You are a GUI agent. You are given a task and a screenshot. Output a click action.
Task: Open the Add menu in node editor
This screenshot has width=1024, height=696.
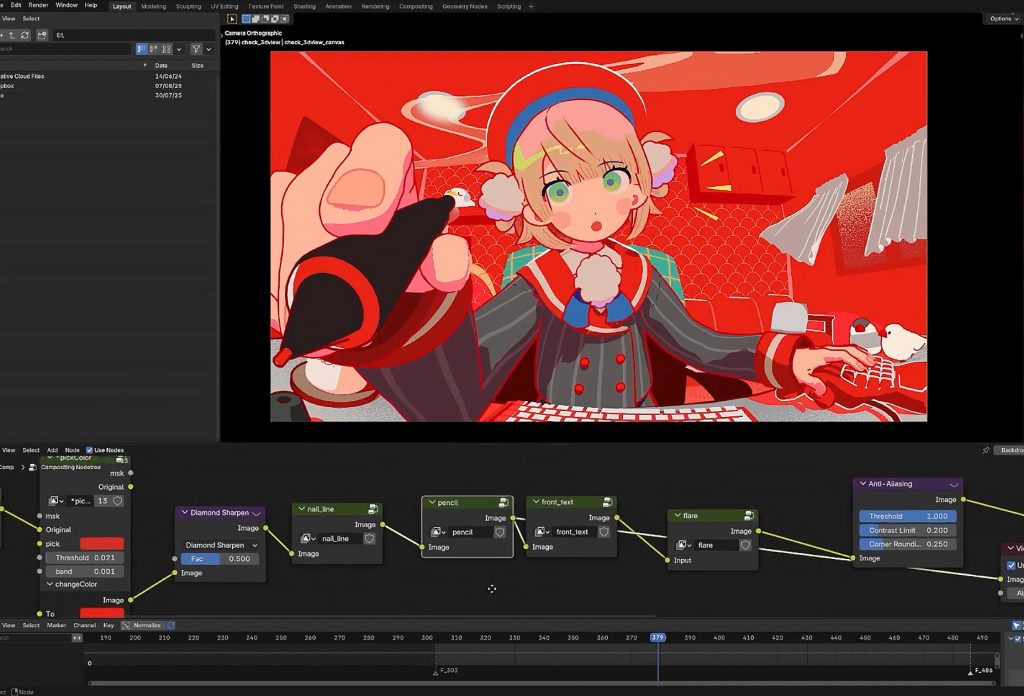(x=52, y=450)
